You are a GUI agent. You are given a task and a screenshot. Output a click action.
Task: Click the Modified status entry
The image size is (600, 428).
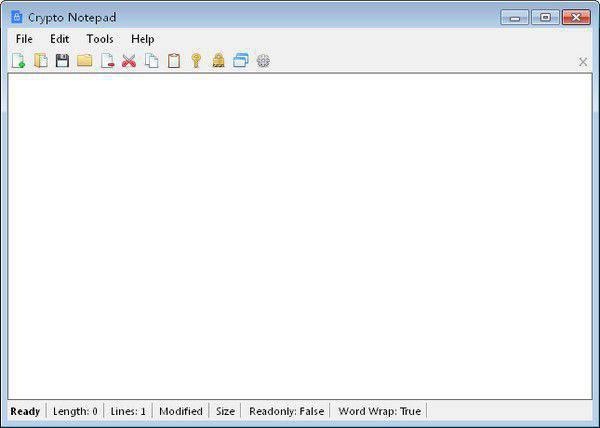pos(181,412)
